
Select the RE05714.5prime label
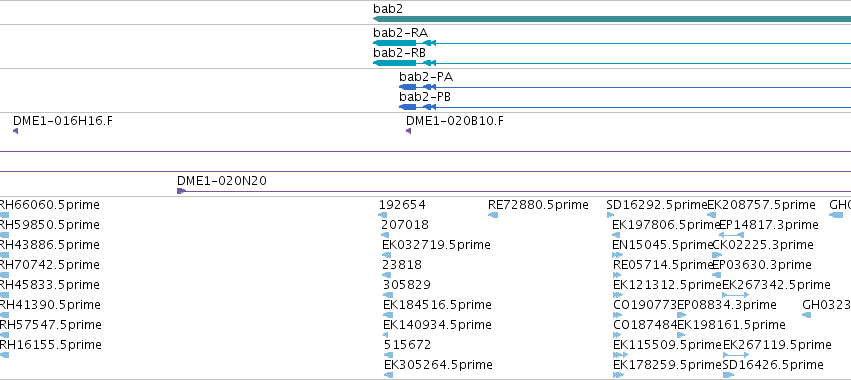[662, 265]
